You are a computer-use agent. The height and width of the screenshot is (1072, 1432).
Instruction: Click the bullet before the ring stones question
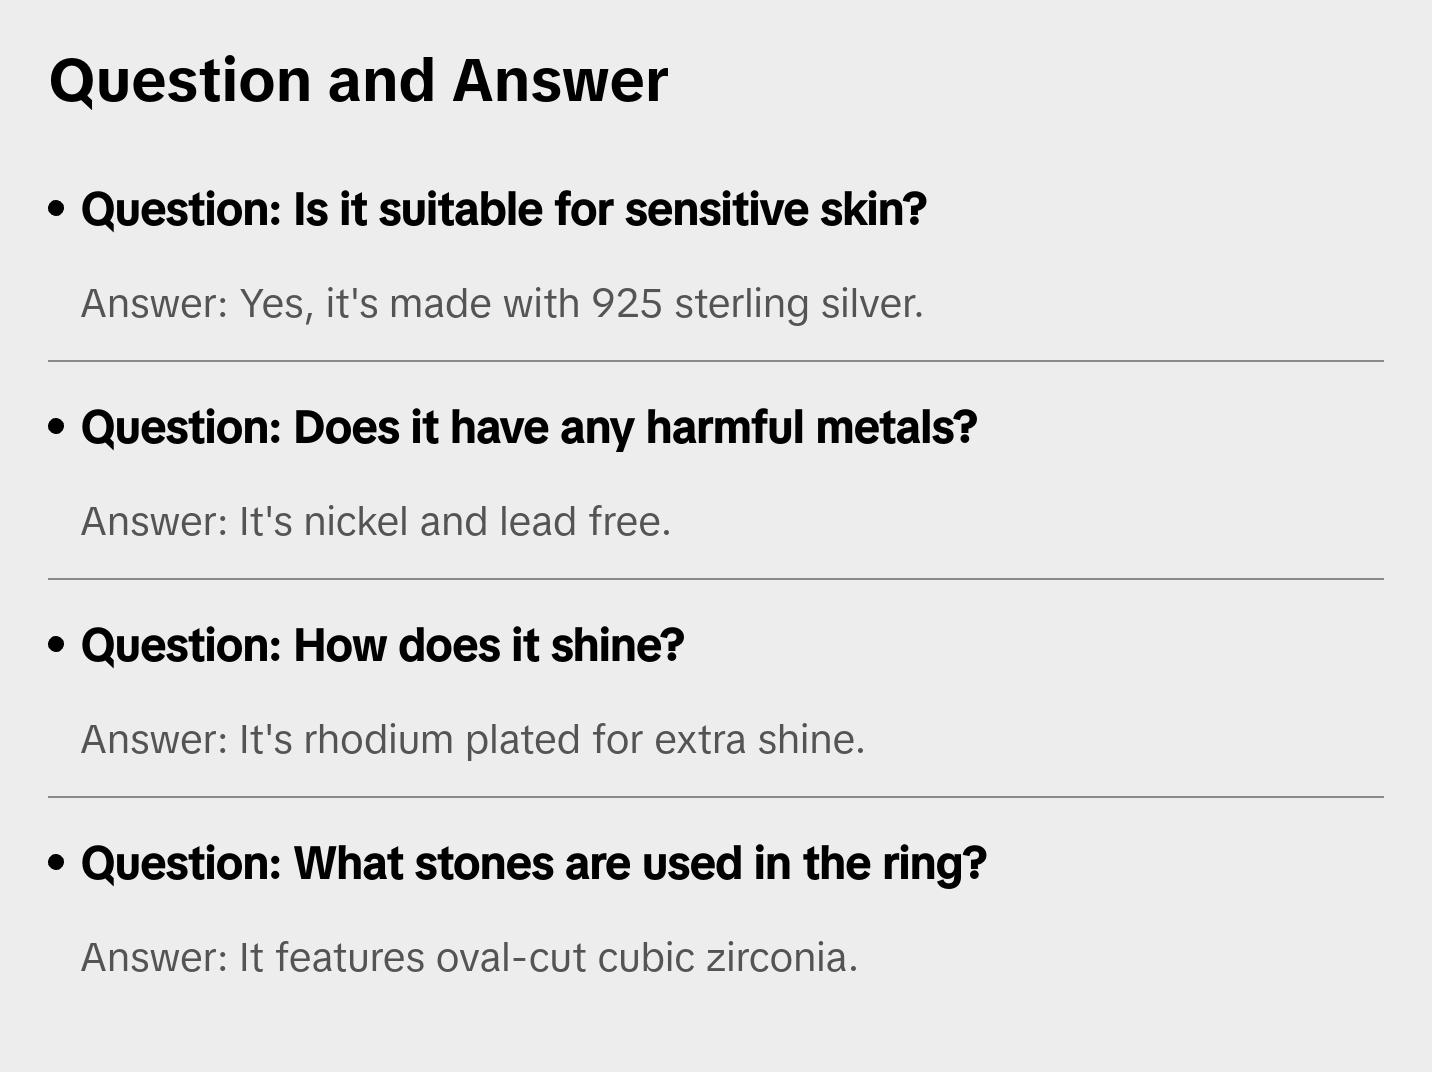[x=57, y=863]
